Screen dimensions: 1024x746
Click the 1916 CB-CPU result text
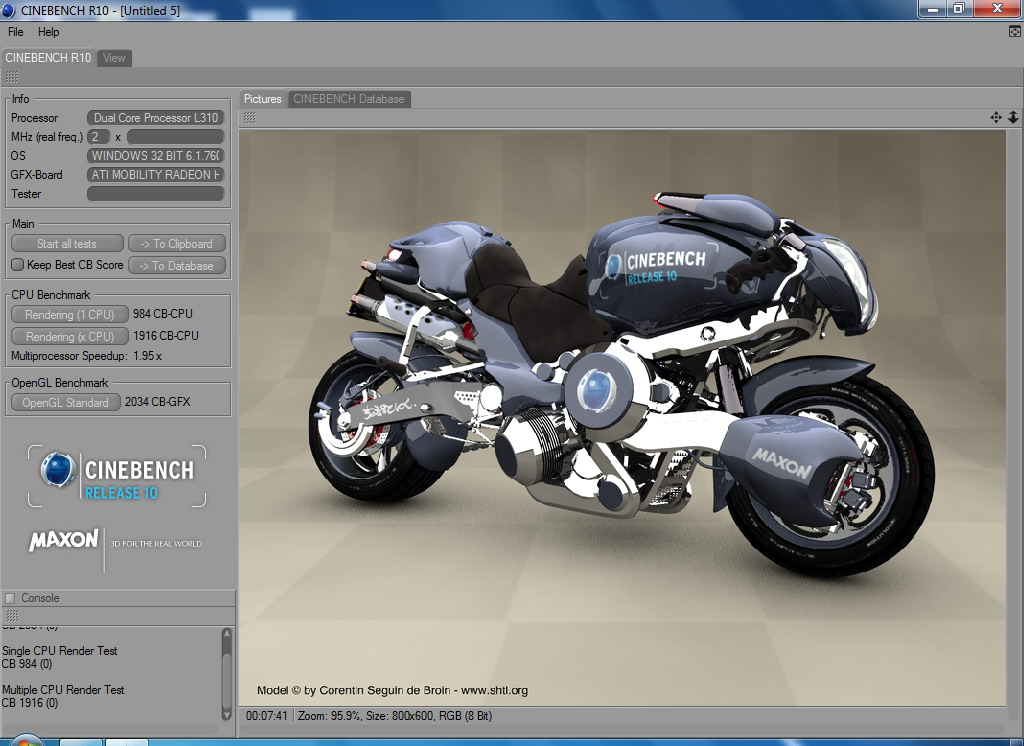tap(166, 335)
